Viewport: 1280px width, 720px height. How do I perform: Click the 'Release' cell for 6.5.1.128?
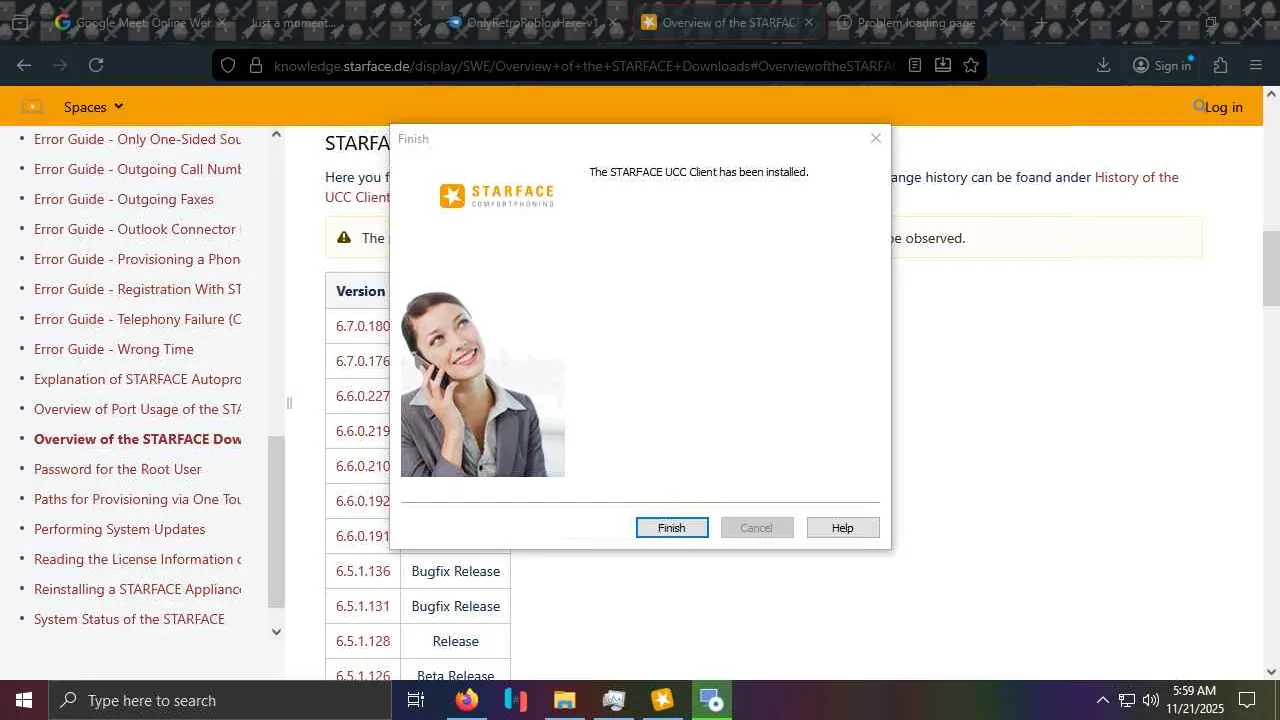pos(456,641)
